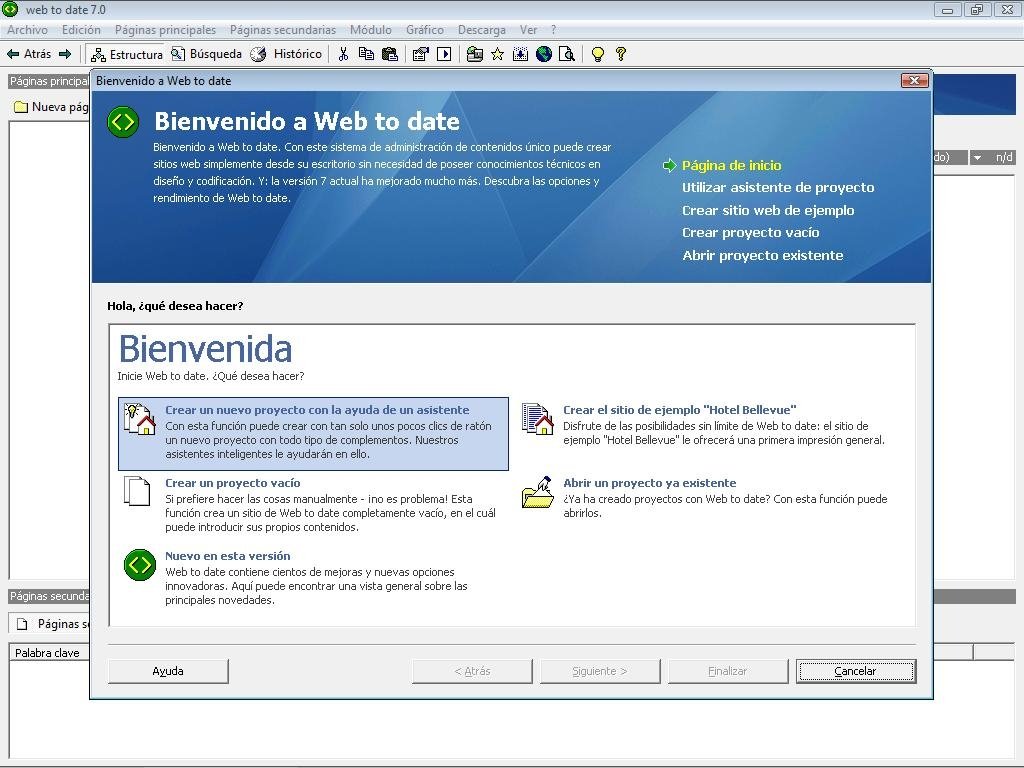1024x768 pixels.
Task: Click the download arrow picture icon
Action: point(520,54)
